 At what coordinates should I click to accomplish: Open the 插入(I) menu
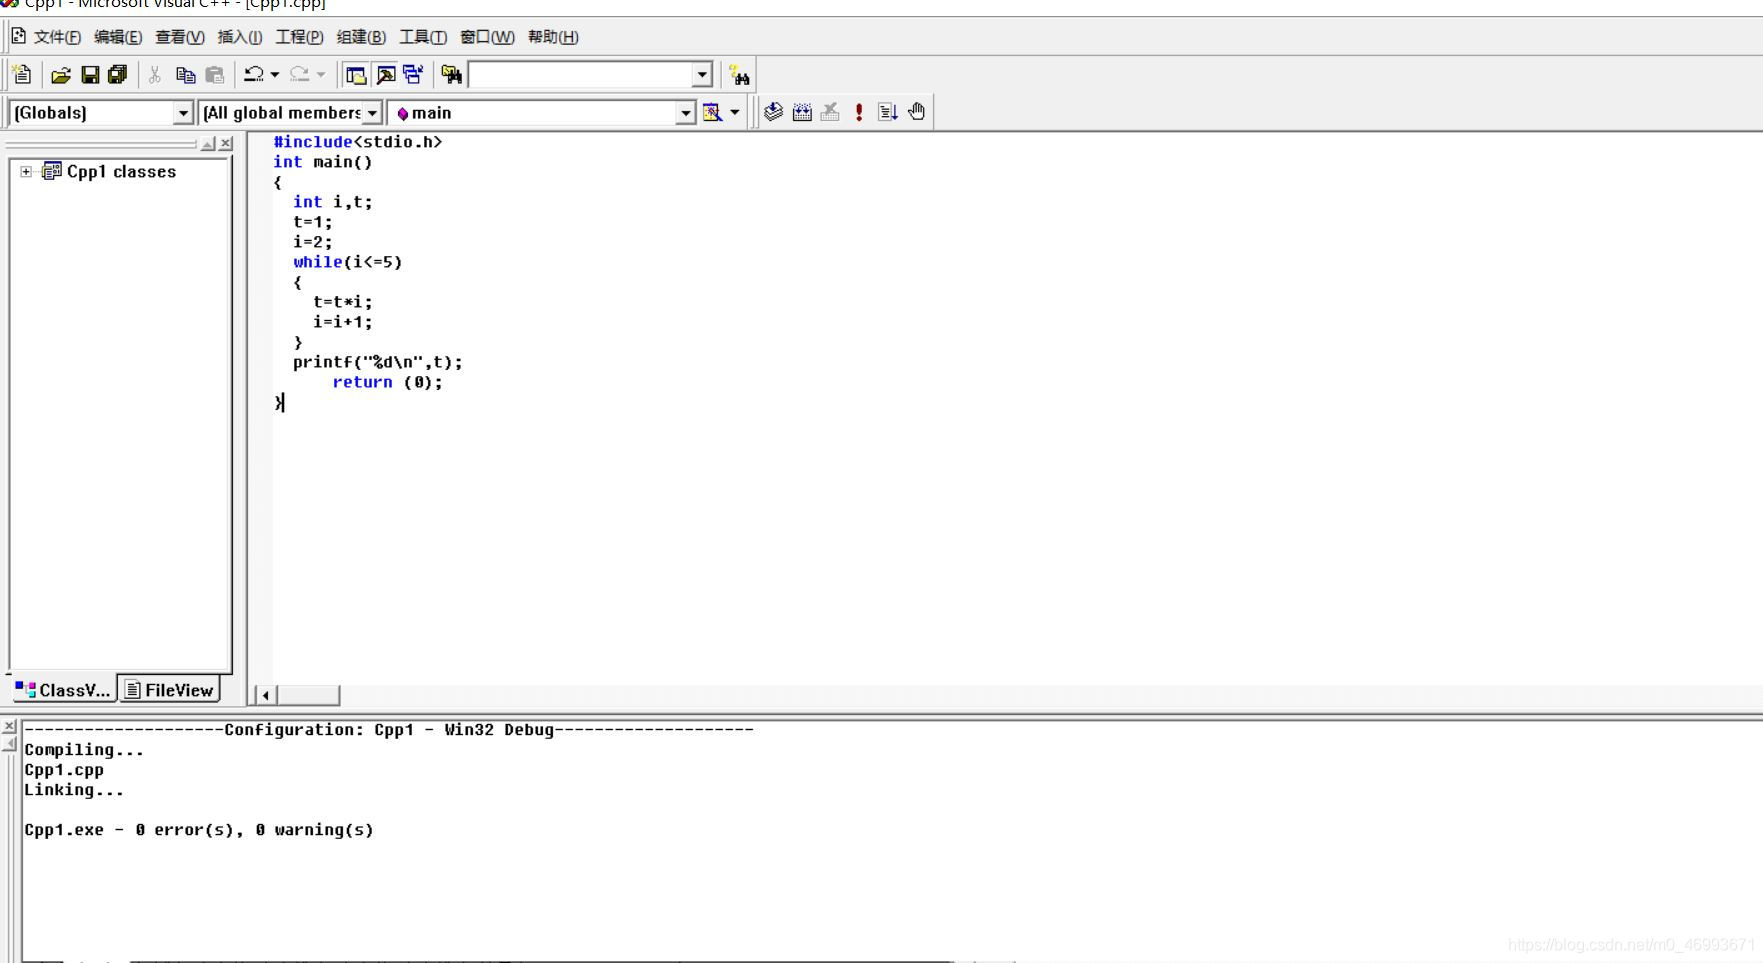point(240,37)
